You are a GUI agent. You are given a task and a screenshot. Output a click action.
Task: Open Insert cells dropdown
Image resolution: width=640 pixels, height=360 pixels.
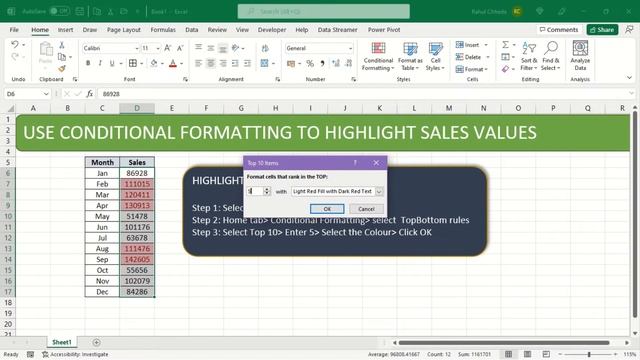(486, 44)
